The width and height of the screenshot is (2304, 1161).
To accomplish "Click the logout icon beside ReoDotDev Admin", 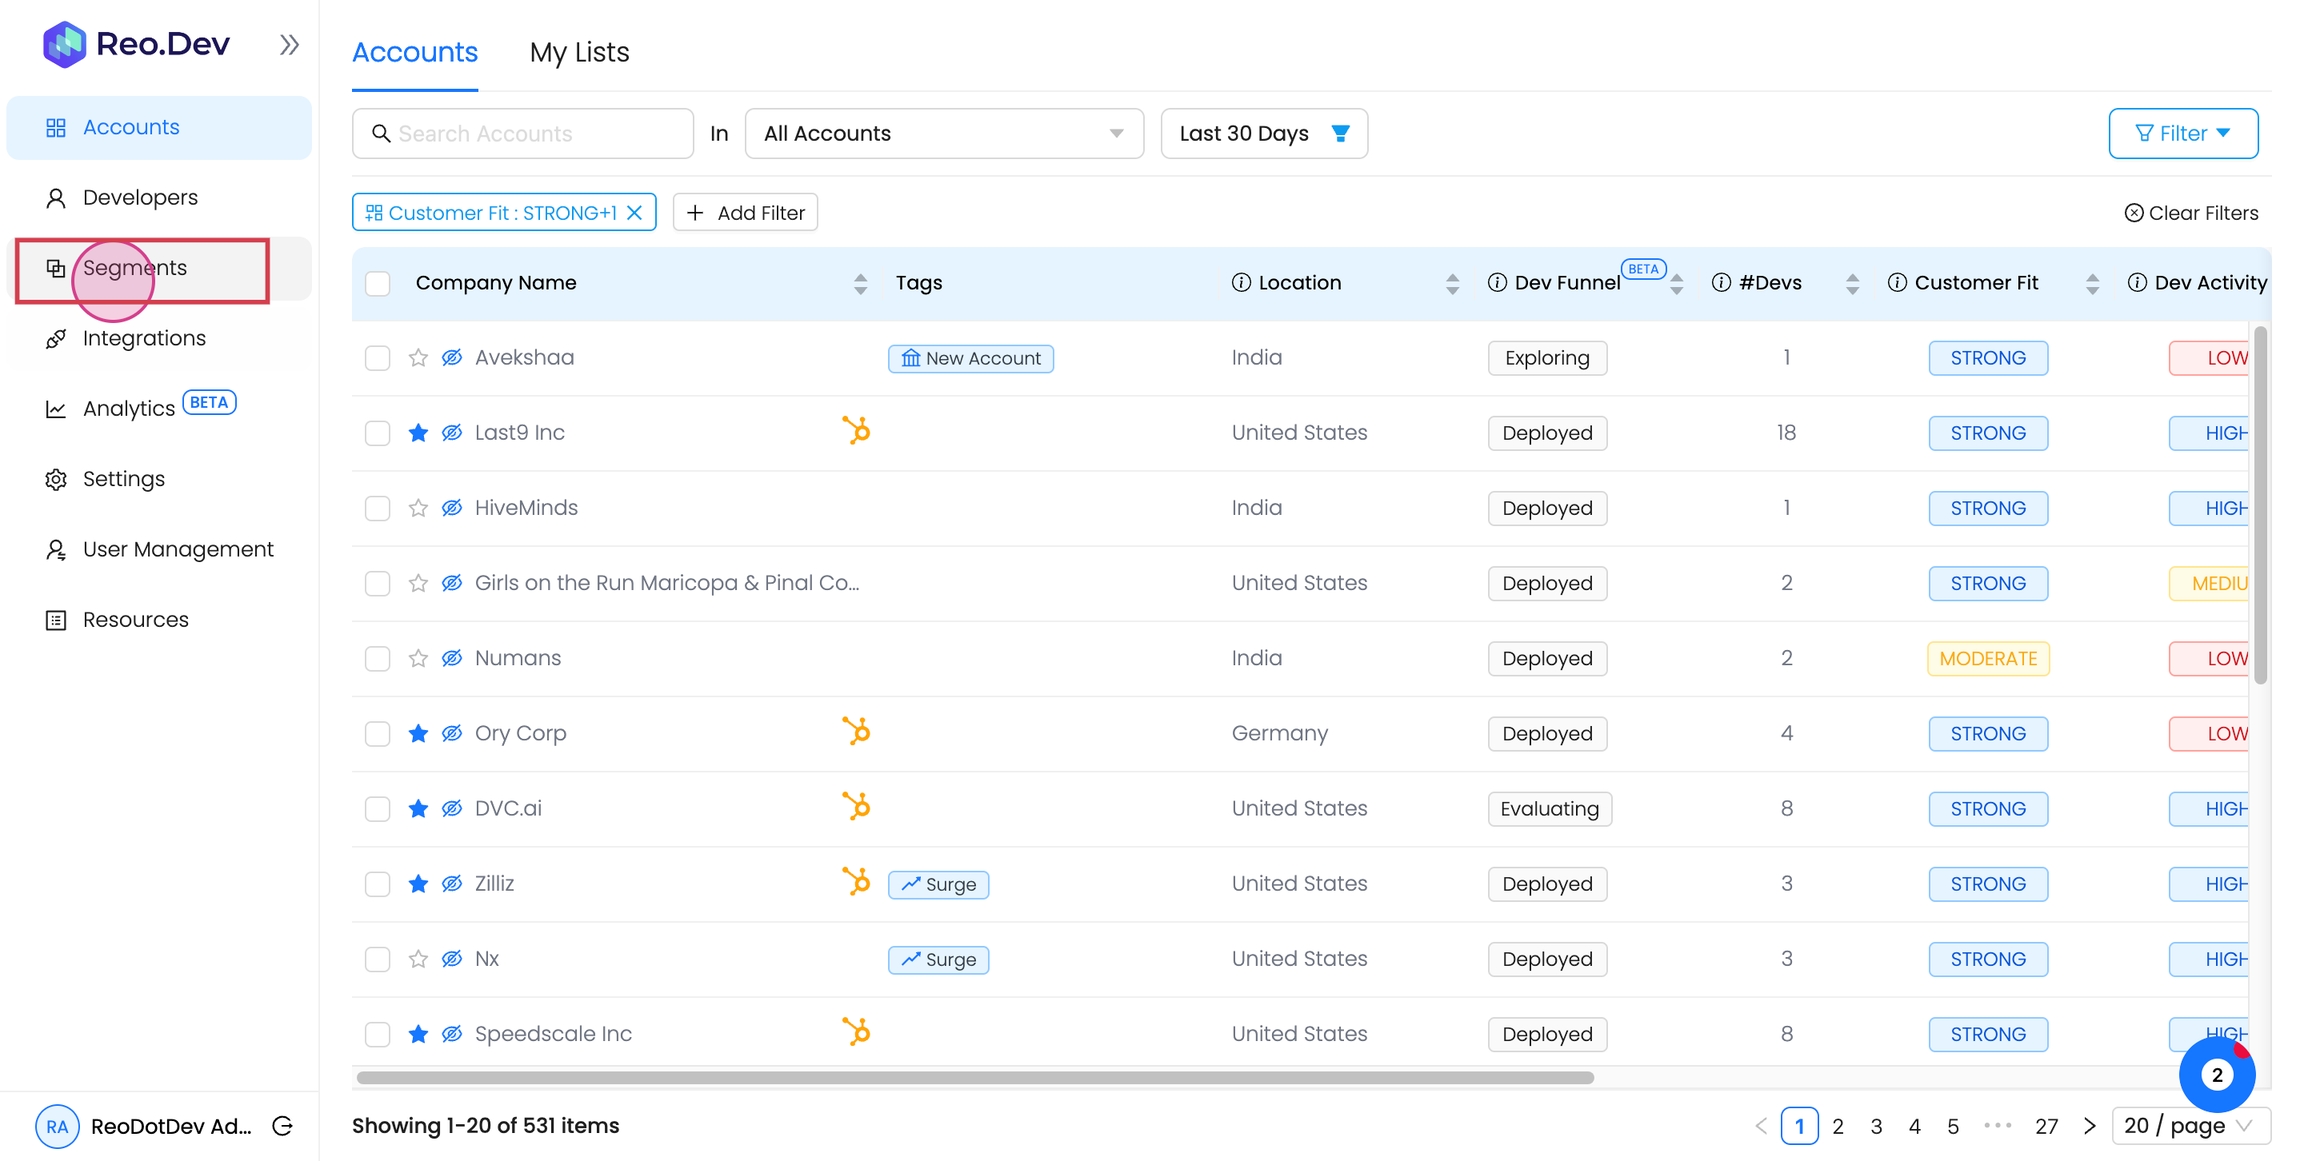I will 283,1126.
